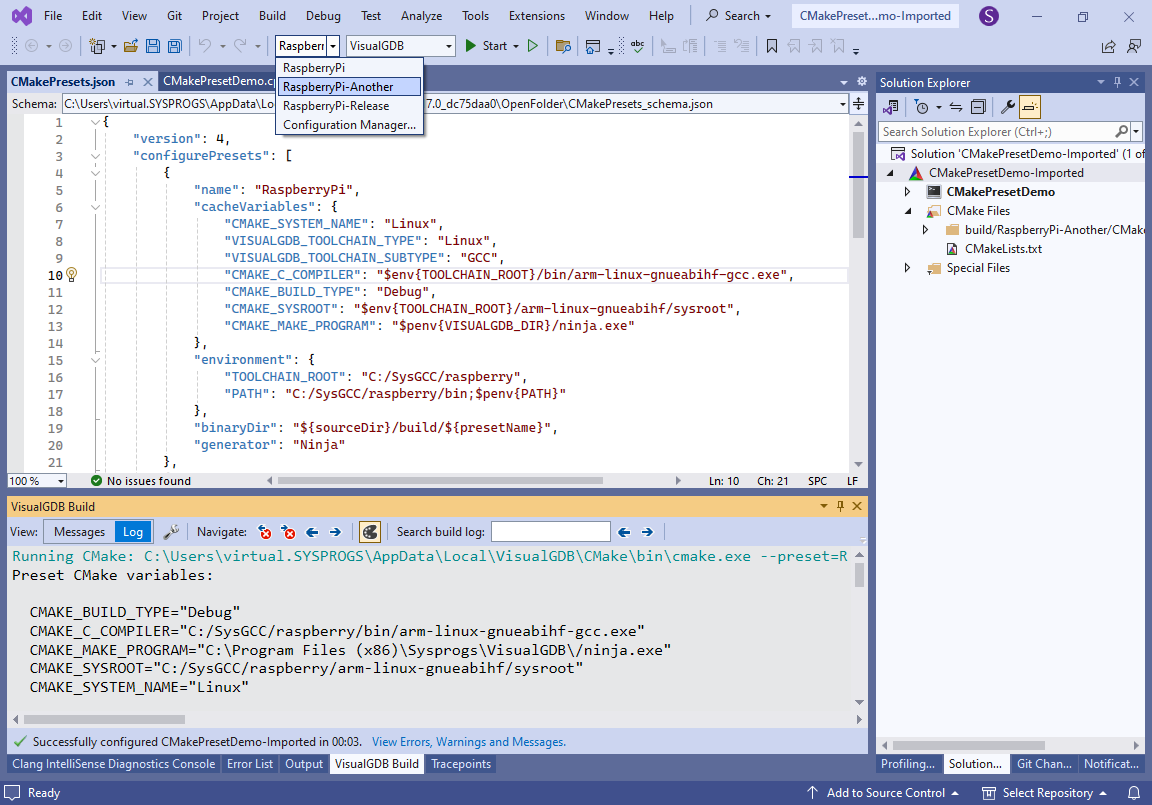
Task: Click the Save All toolbar icon
Action: [175, 46]
